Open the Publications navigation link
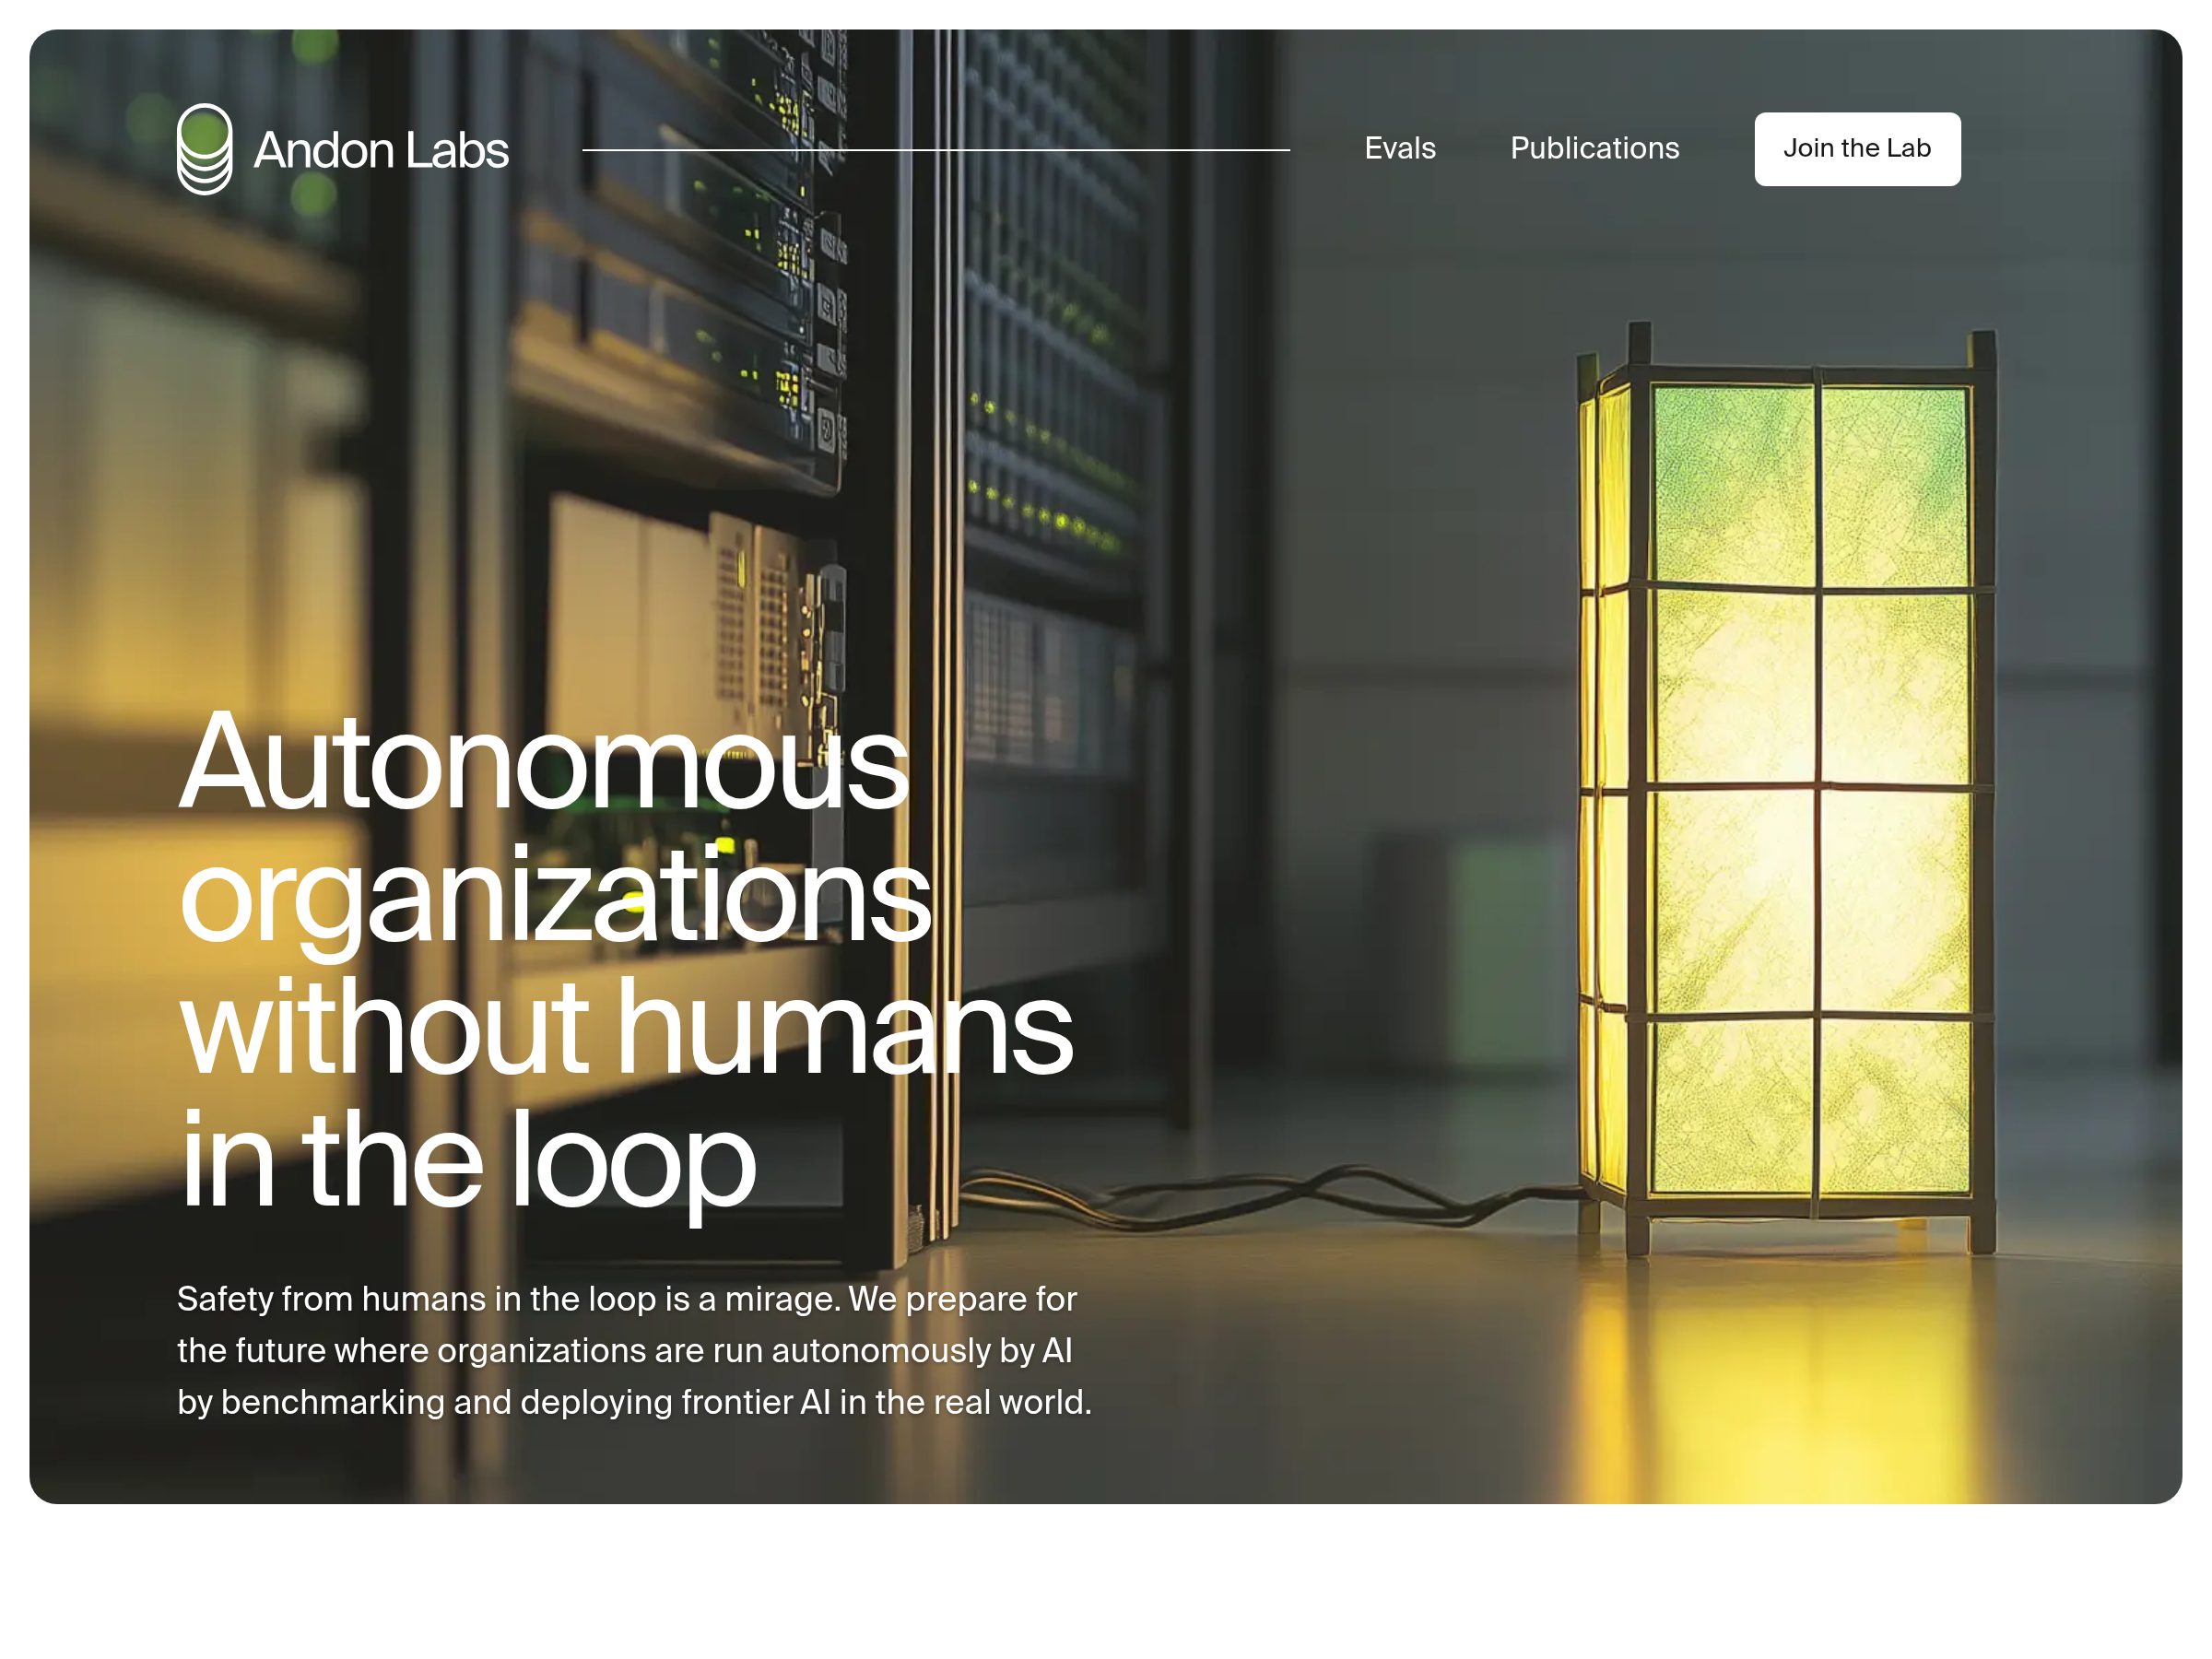Screen dimensions: 2212x1659 [x=1594, y=148]
